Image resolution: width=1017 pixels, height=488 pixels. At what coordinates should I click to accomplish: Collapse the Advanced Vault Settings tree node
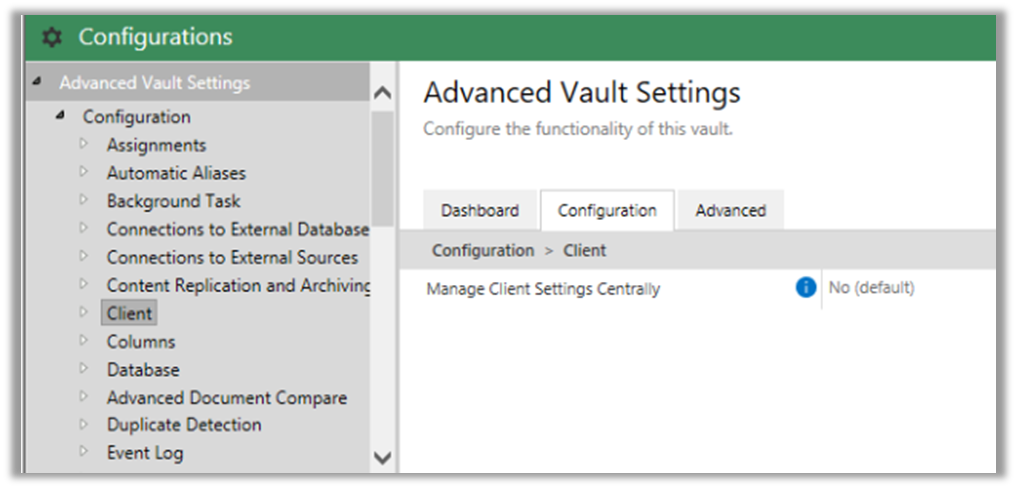click(38, 82)
